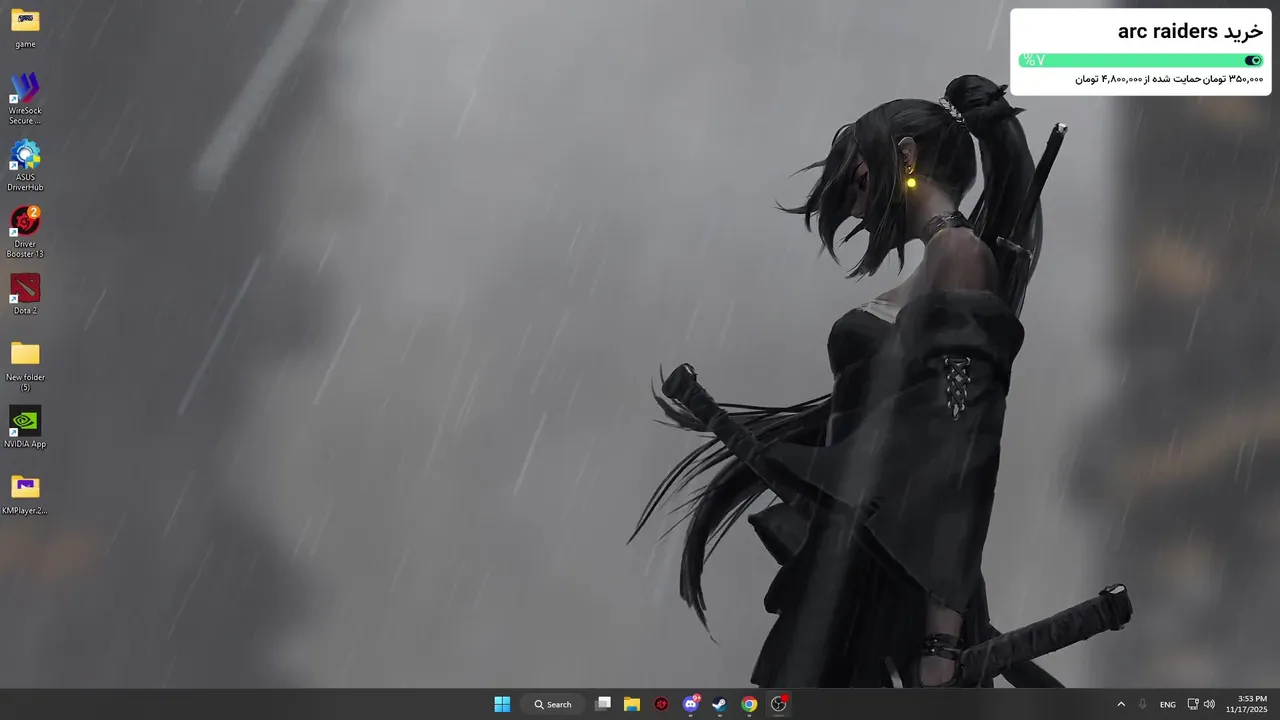Screen dimensions: 1280x720
Task: Open Discord from the taskbar
Action: pyautogui.click(x=690, y=704)
